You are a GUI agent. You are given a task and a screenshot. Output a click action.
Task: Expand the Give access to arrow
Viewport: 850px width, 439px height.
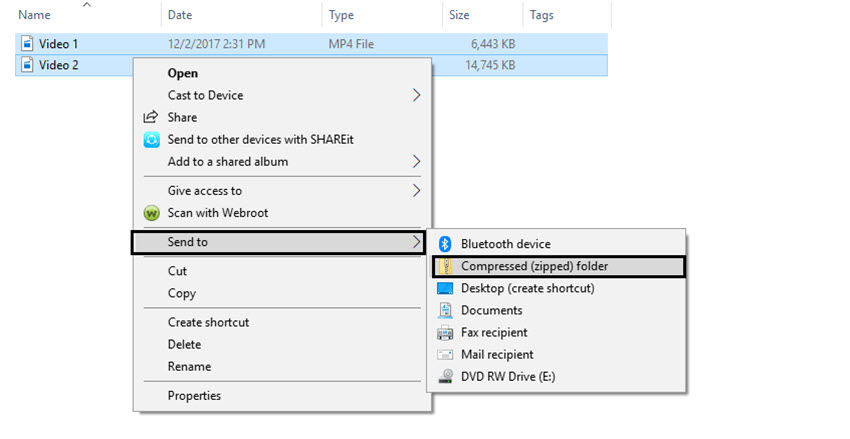pyautogui.click(x=416, y=191)
